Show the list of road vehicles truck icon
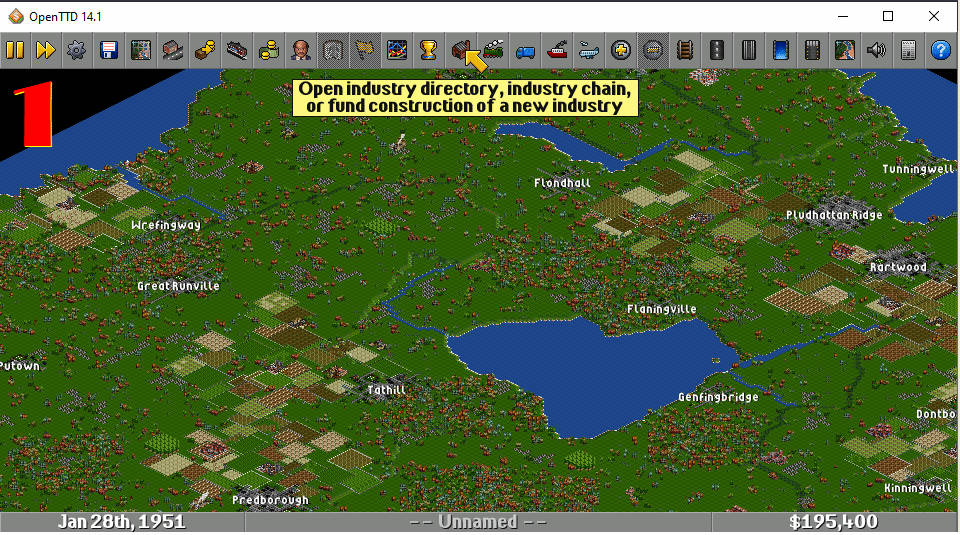The width and height of the screenshot is (960, 535). (525, 50)
